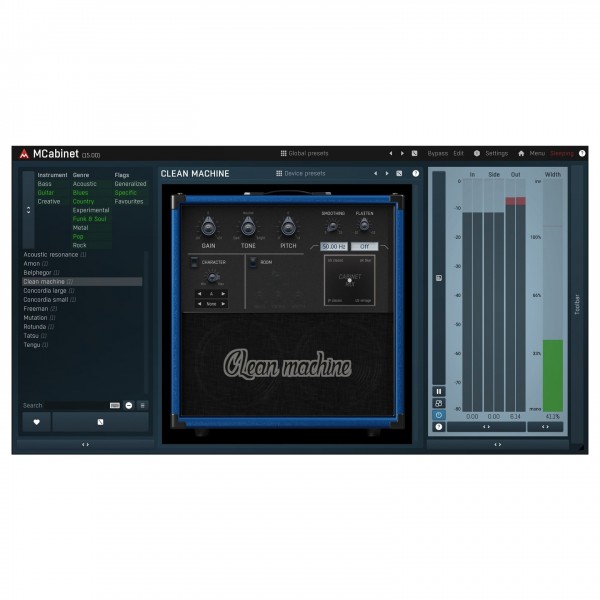This screenshot has height=600, width=600.
Task: Toggle Creative instrument filter
Action: click(x=49, y=202)
